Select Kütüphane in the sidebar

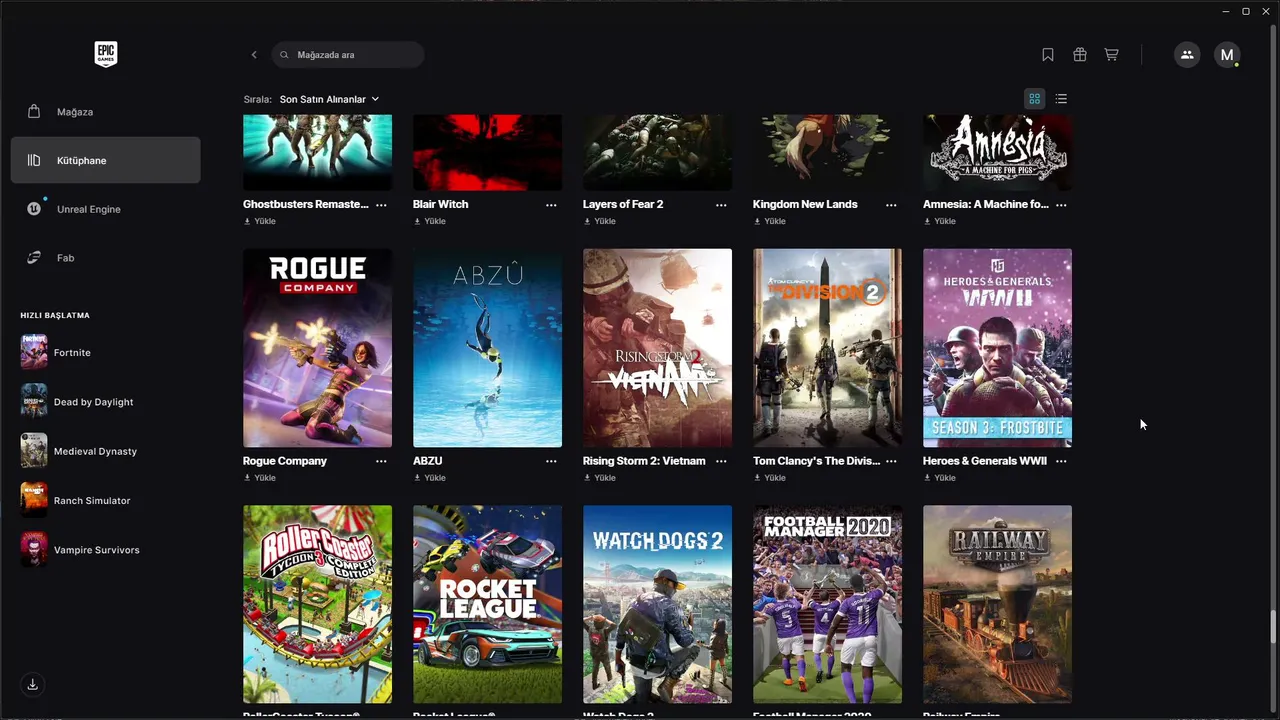point(106,160)
